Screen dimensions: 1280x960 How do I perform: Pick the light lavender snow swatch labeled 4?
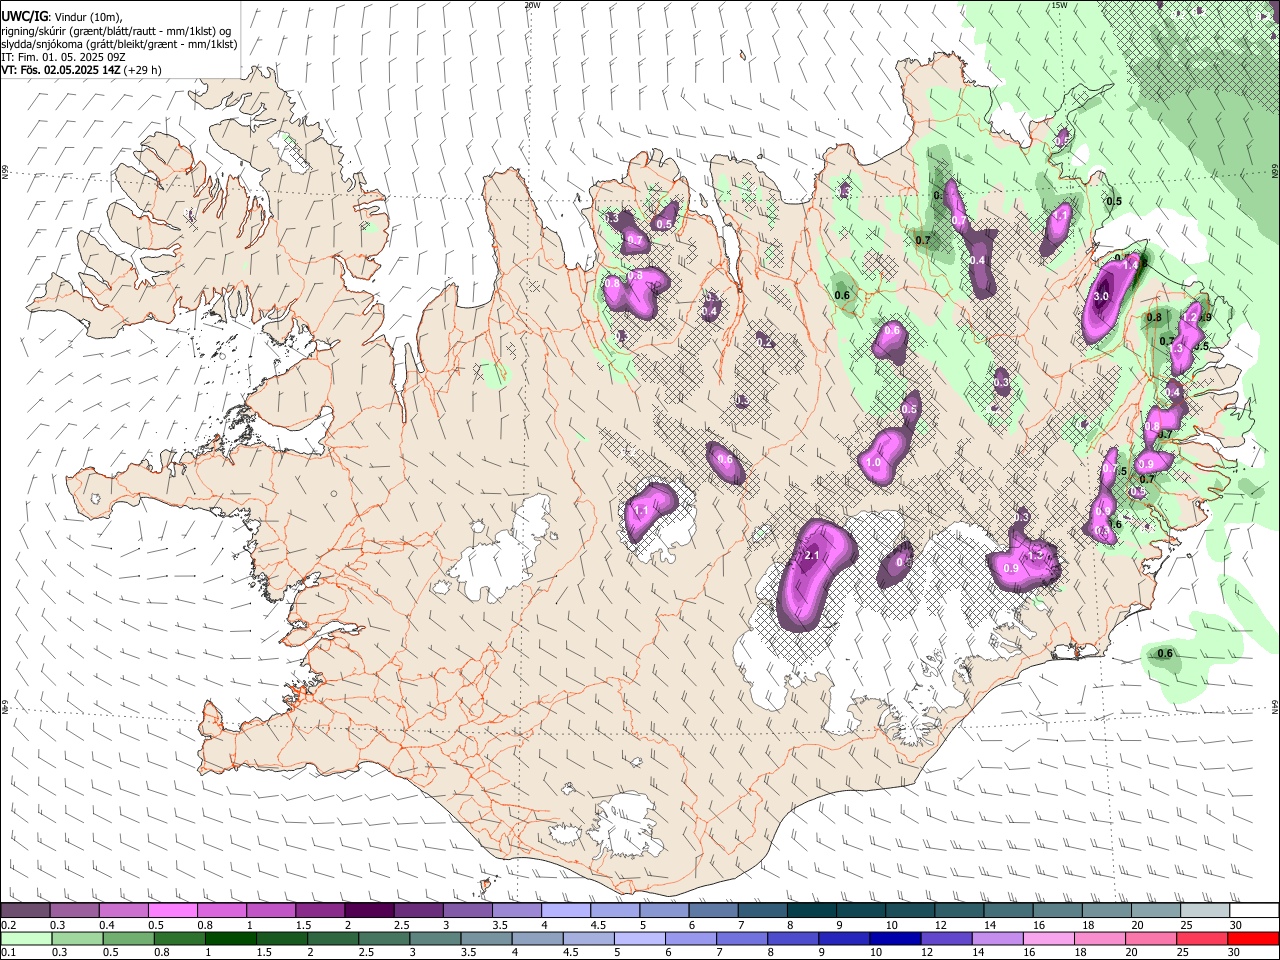pyautogui.click(x=566, y=911)
